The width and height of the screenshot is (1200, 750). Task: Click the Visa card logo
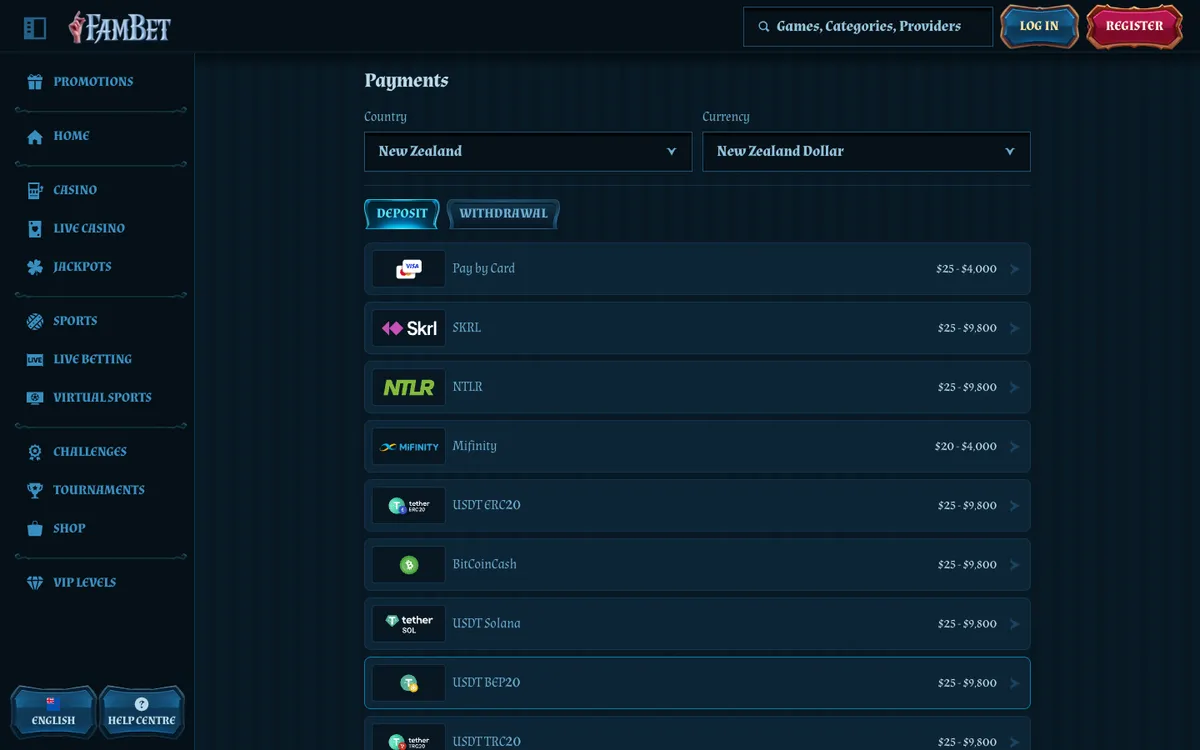[x=409, y=269]
